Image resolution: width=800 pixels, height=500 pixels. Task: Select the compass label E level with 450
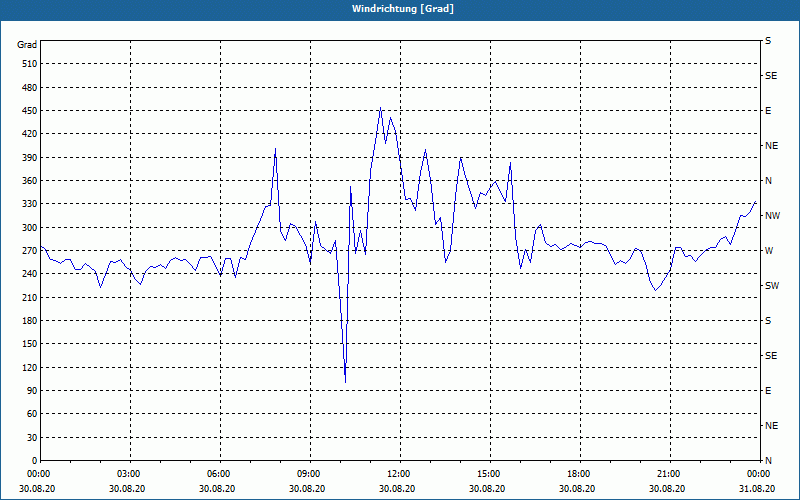pos(768,111)
